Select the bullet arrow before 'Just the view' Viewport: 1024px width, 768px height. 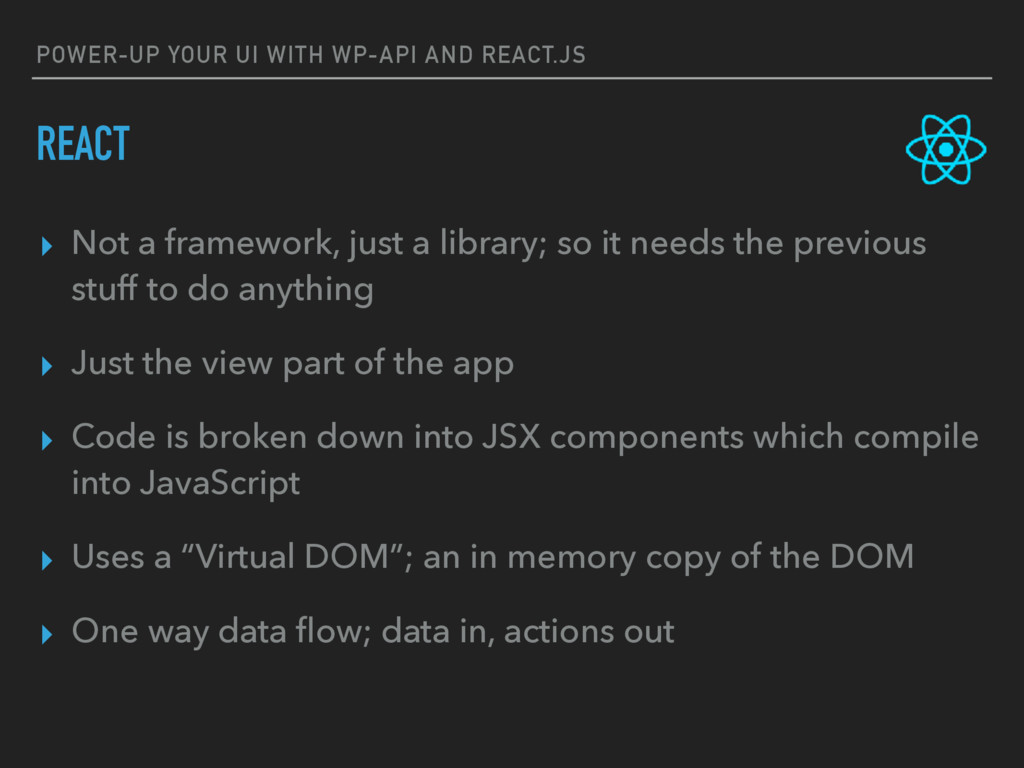pyautogui.click(x=46, y=366)
